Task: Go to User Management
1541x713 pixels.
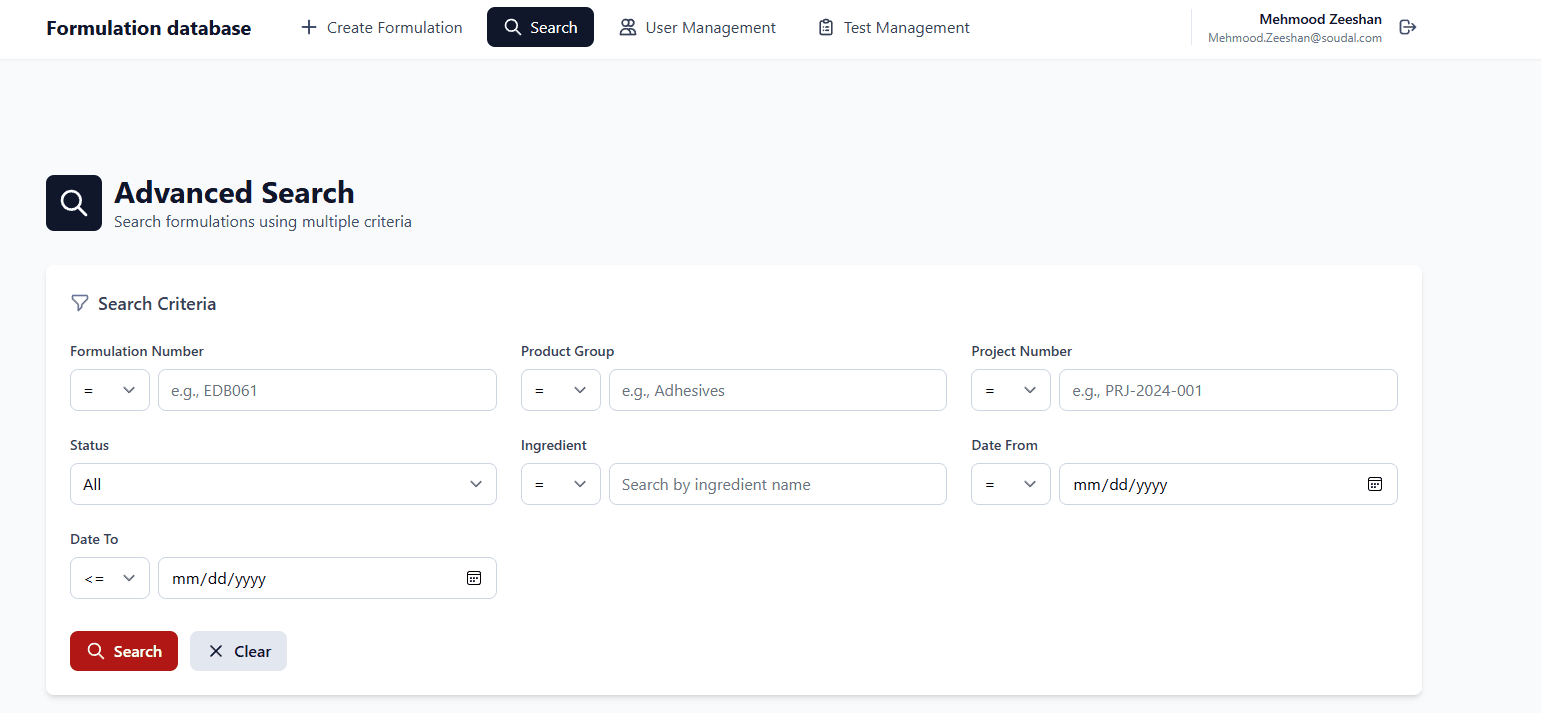Action: [697, 27]
